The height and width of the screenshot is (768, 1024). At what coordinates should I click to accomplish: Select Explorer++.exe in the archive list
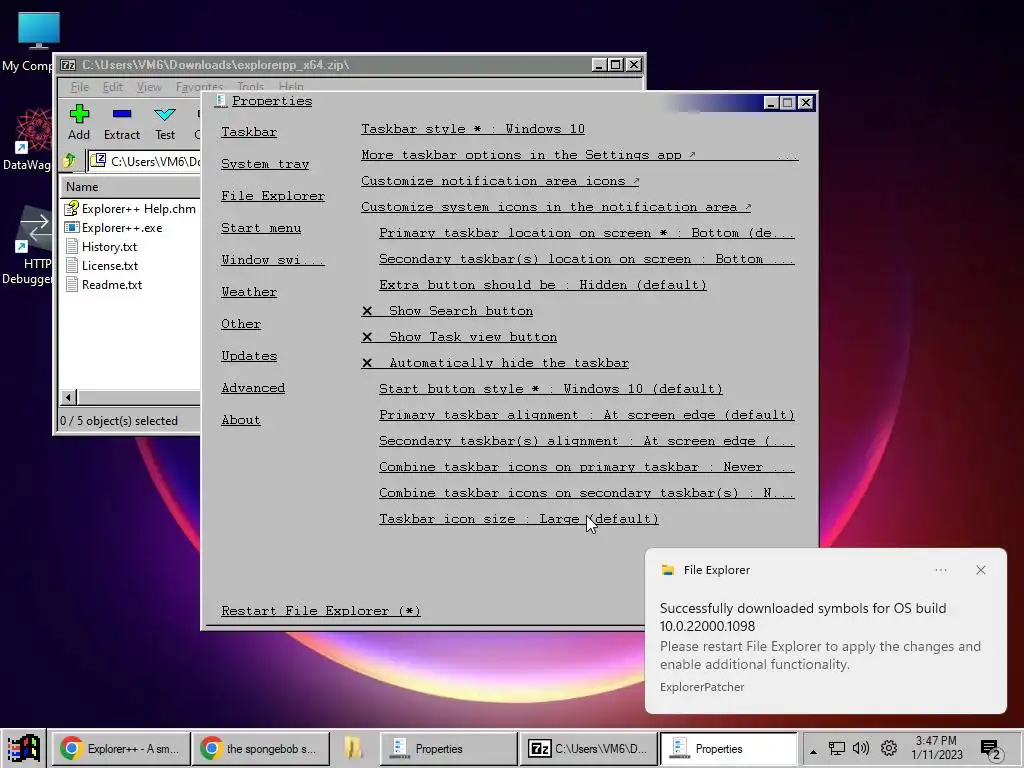[121, 228]
